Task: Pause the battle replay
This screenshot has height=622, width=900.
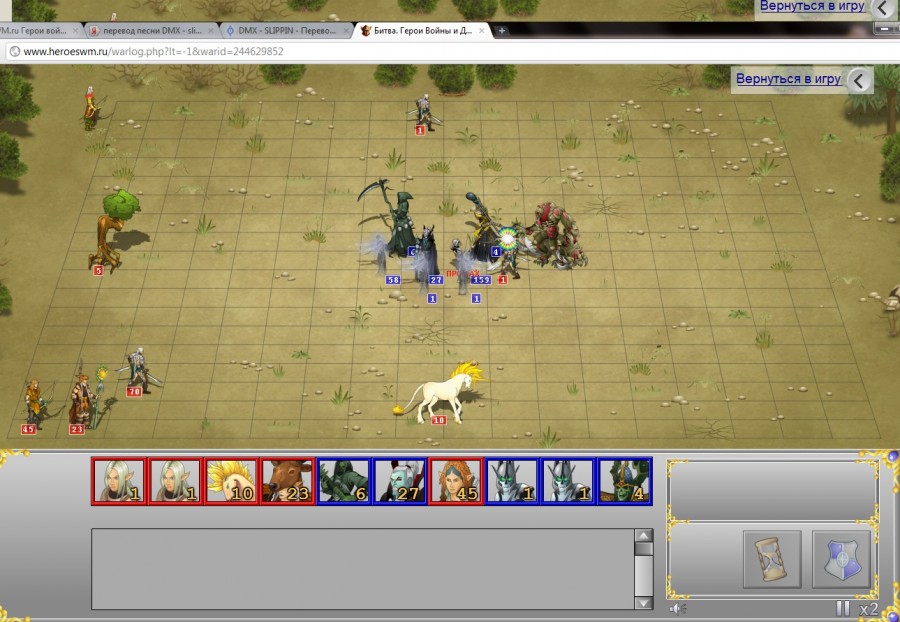Action: 843,609
